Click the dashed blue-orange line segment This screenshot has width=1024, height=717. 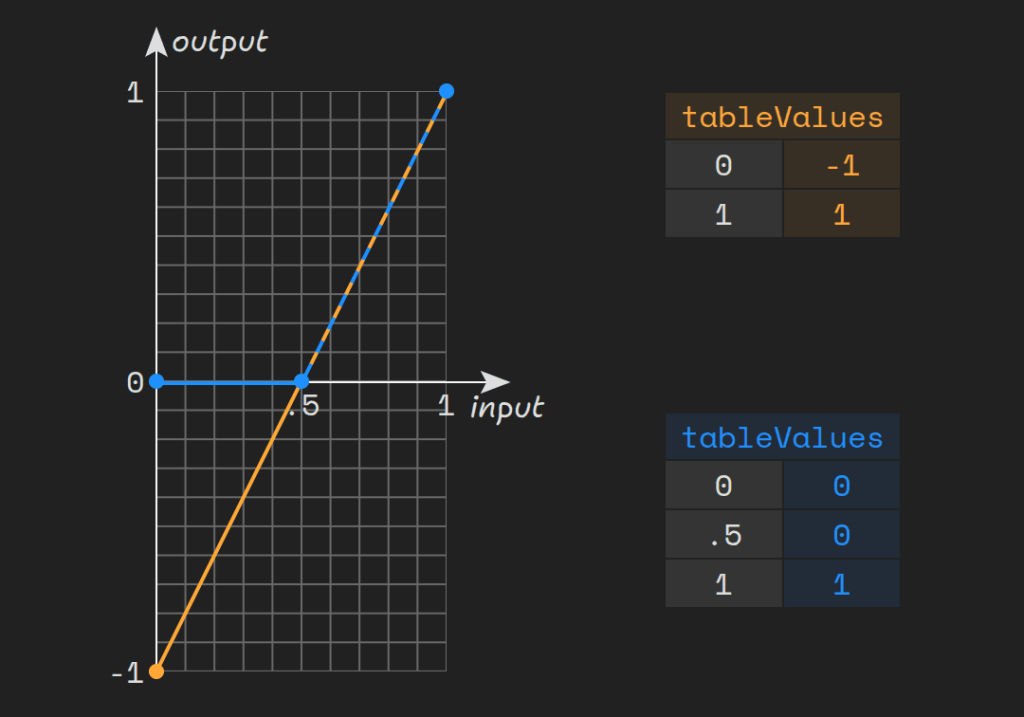[374, 236]
